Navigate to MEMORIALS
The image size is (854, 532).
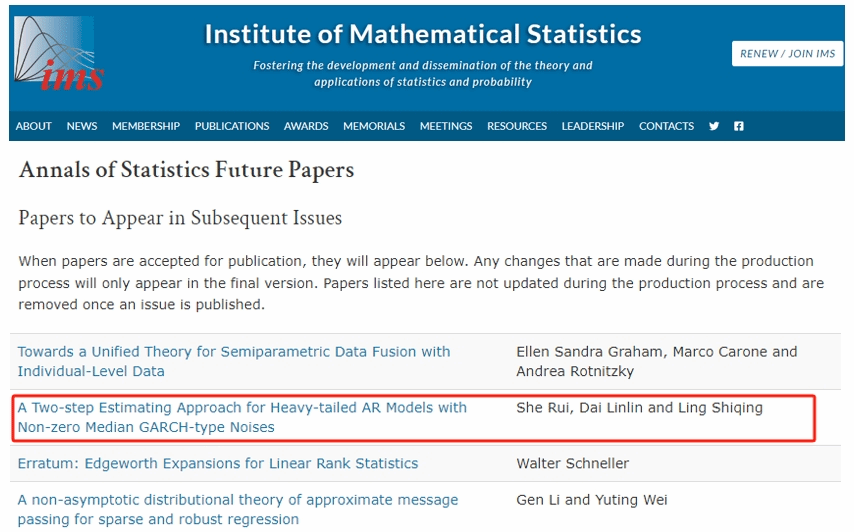tap(374, 126)
